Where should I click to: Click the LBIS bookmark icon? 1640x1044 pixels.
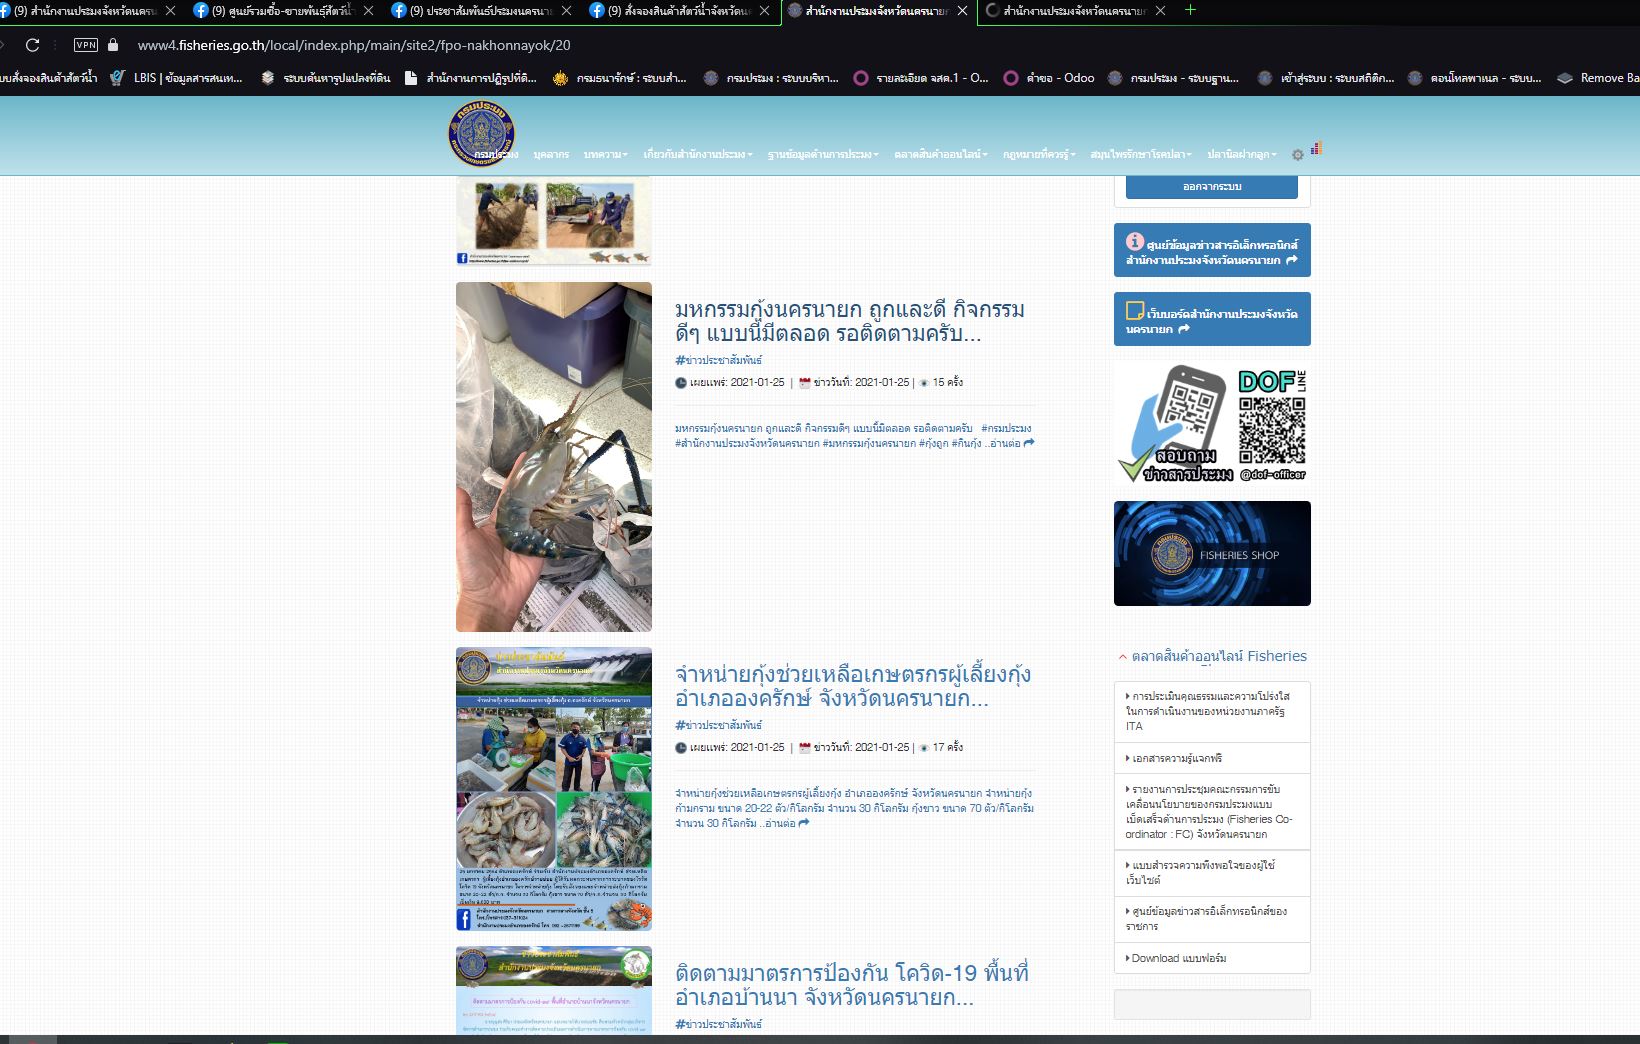click(x=118, y=77)
